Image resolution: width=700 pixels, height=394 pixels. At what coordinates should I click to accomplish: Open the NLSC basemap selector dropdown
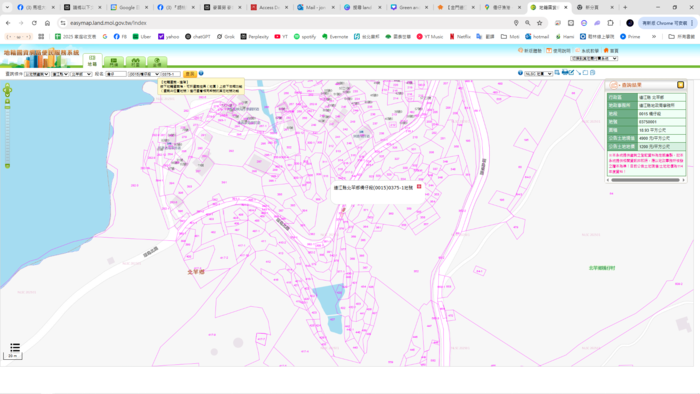[538, 74]
